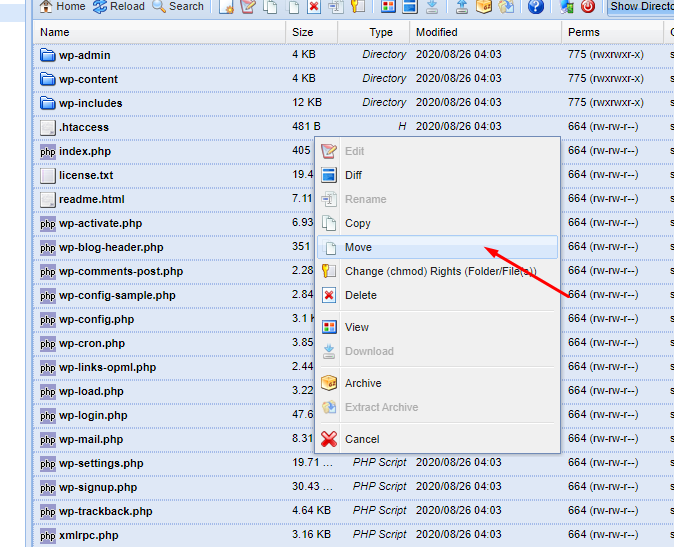
Task: Toggle the Show Directories button
Action: click(640, 6)
